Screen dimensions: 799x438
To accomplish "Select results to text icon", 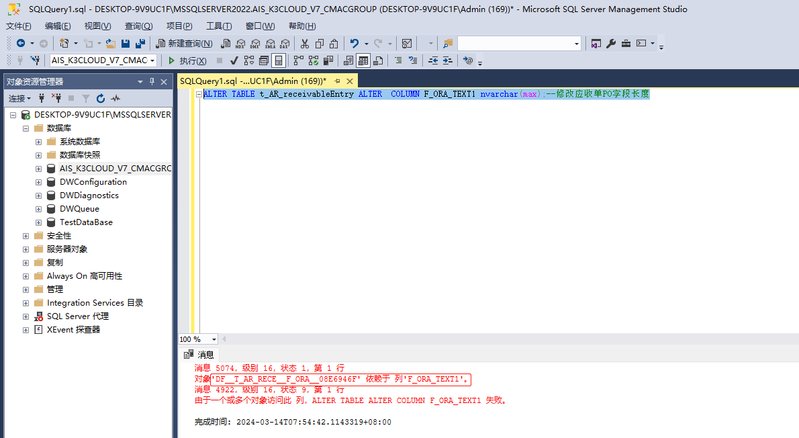I will point(349,61).
